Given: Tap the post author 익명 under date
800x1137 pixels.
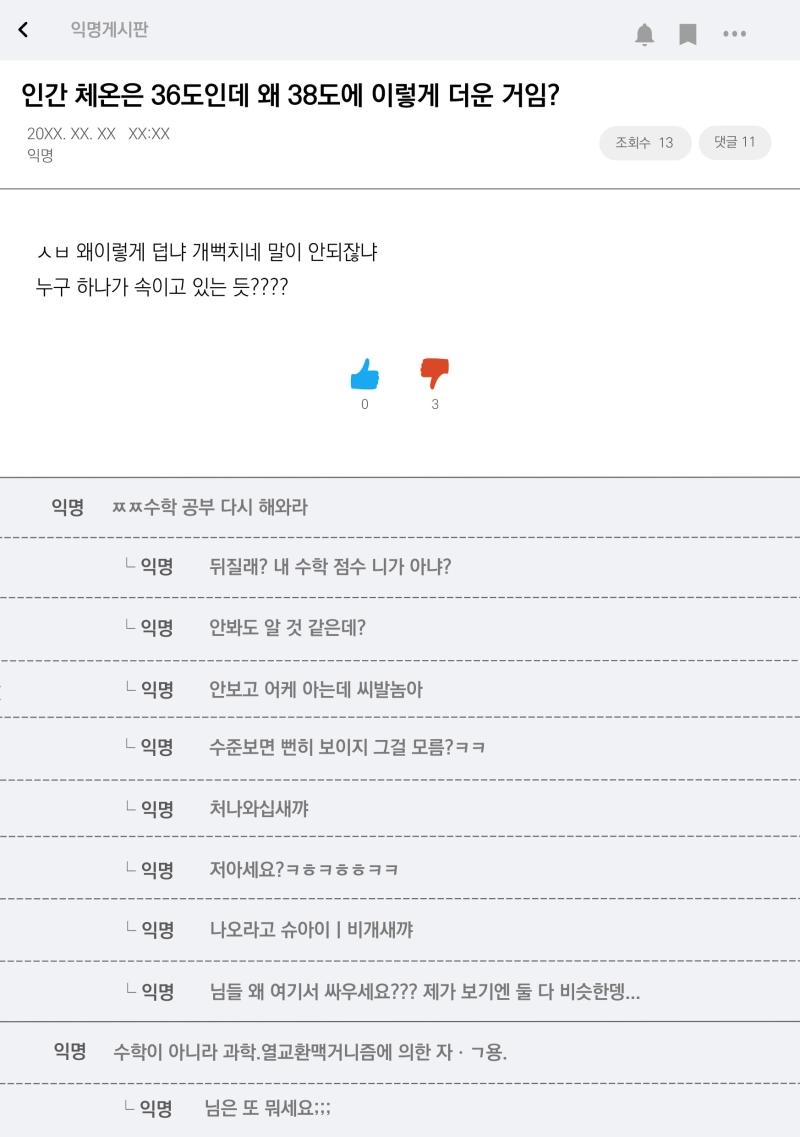Looking at the screenshot, I should (x=40, y=155).
